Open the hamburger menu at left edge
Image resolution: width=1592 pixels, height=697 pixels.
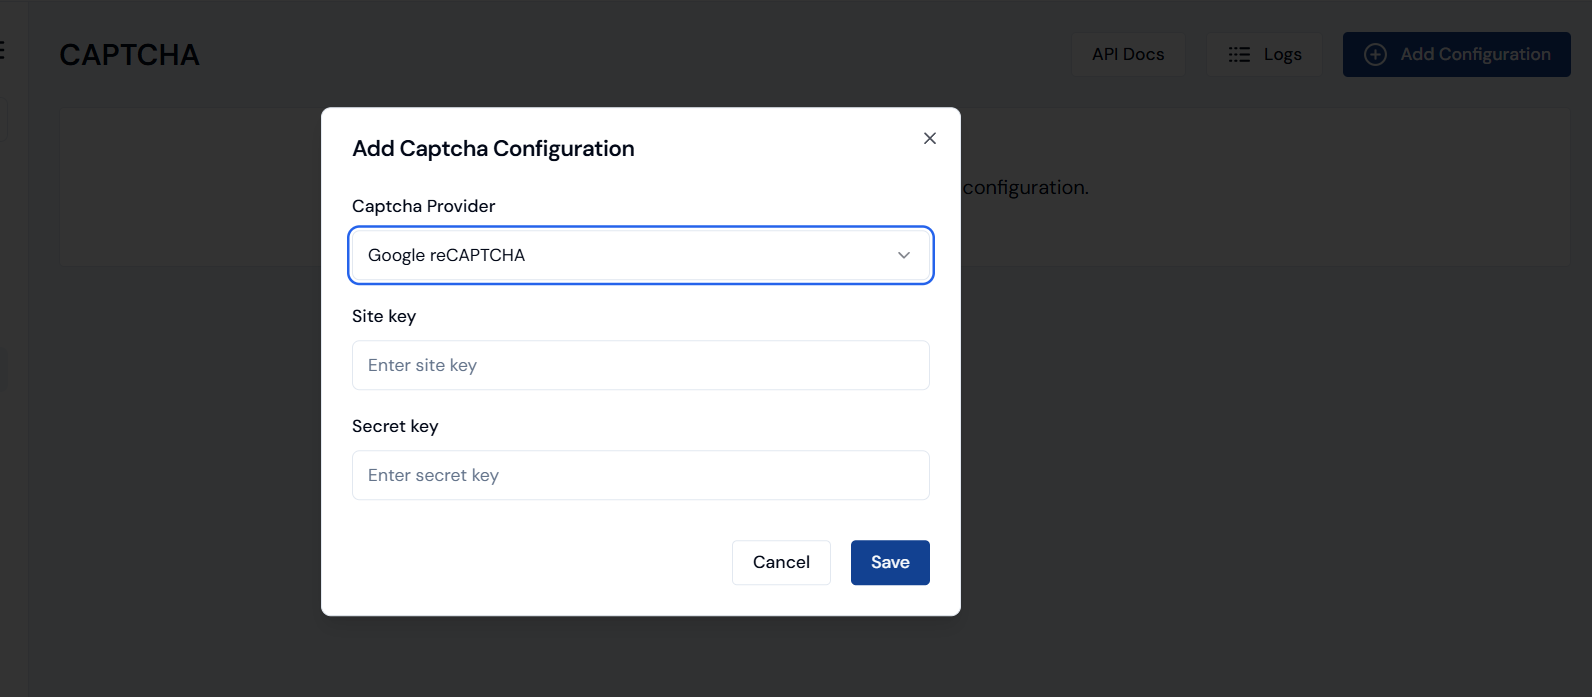coord(3,50)
